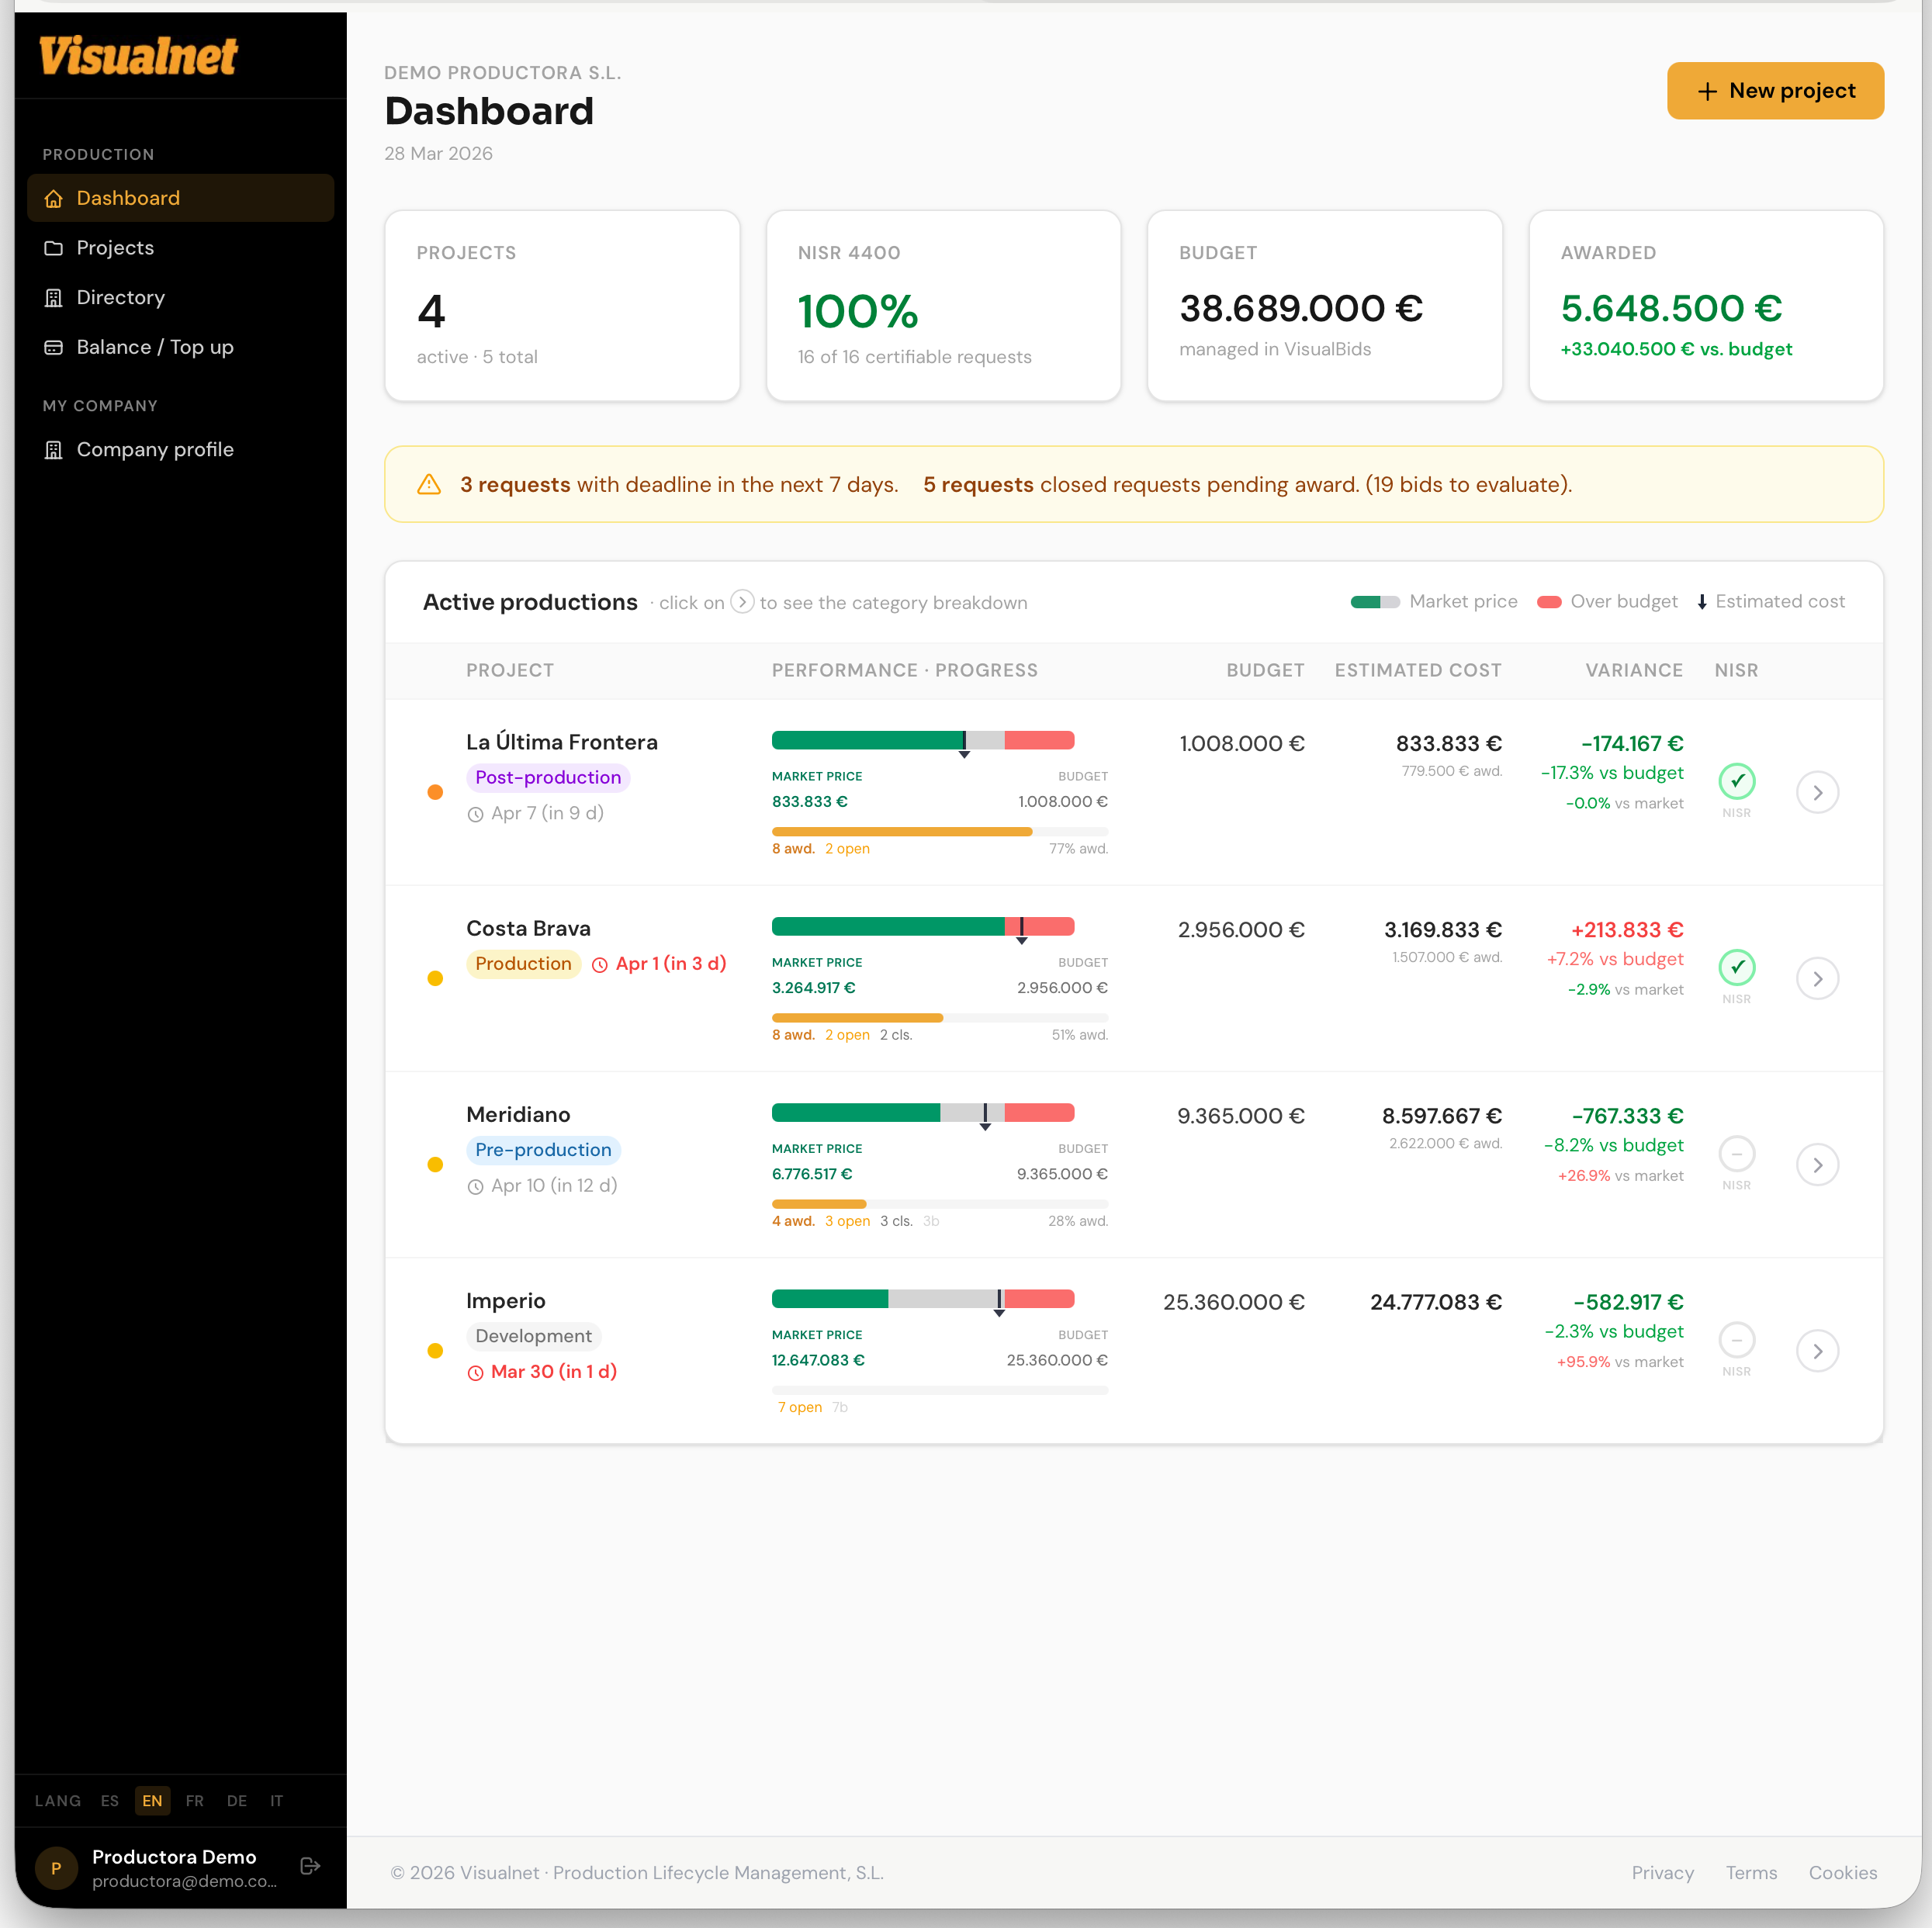Click the logout icon next to Productora Demo
The height and width of the screenshot is (1928, 1932).
click(x=309, y=1866)
